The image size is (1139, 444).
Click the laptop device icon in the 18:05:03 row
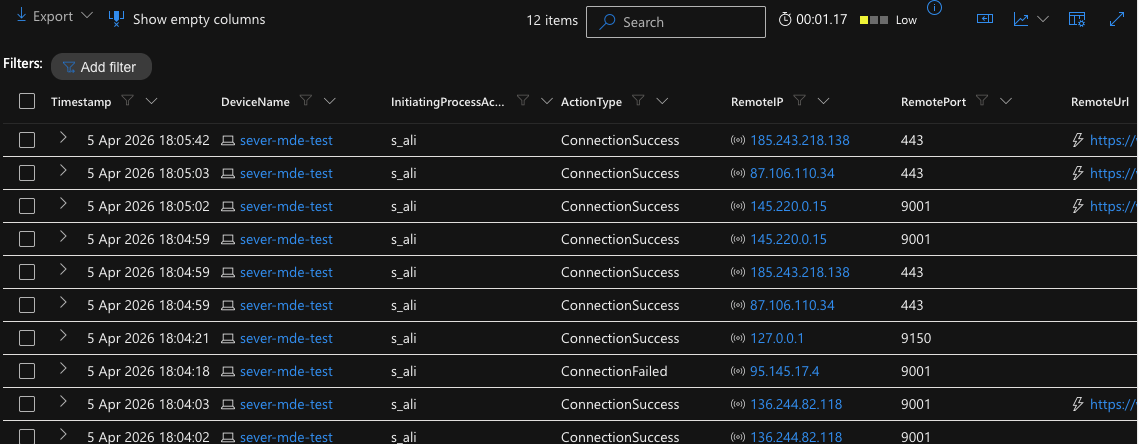point(228,174)
